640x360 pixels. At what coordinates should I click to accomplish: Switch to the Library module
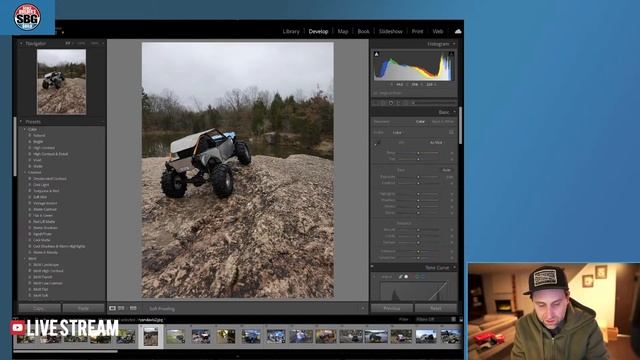(291, 31)
